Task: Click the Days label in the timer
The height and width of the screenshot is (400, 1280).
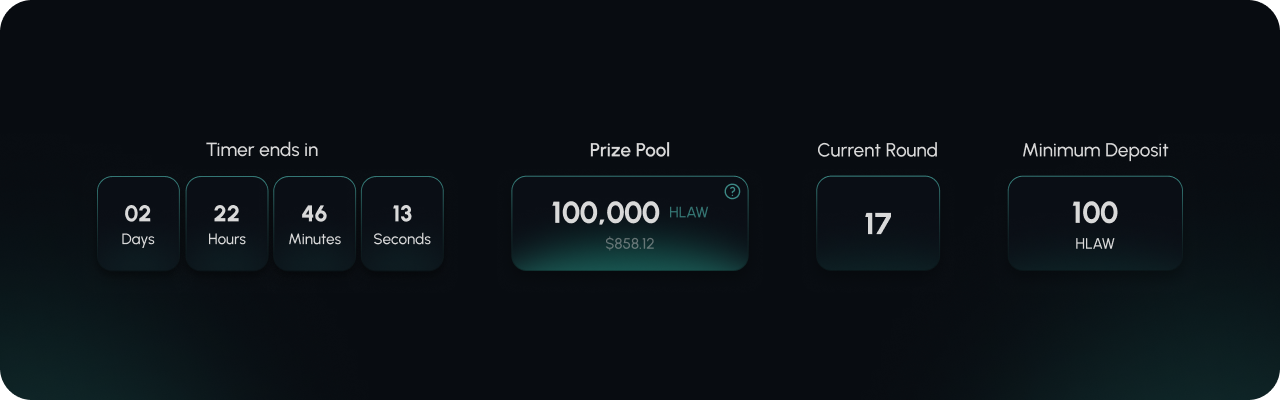Action: pyautogui.click(x=138, y=239)
